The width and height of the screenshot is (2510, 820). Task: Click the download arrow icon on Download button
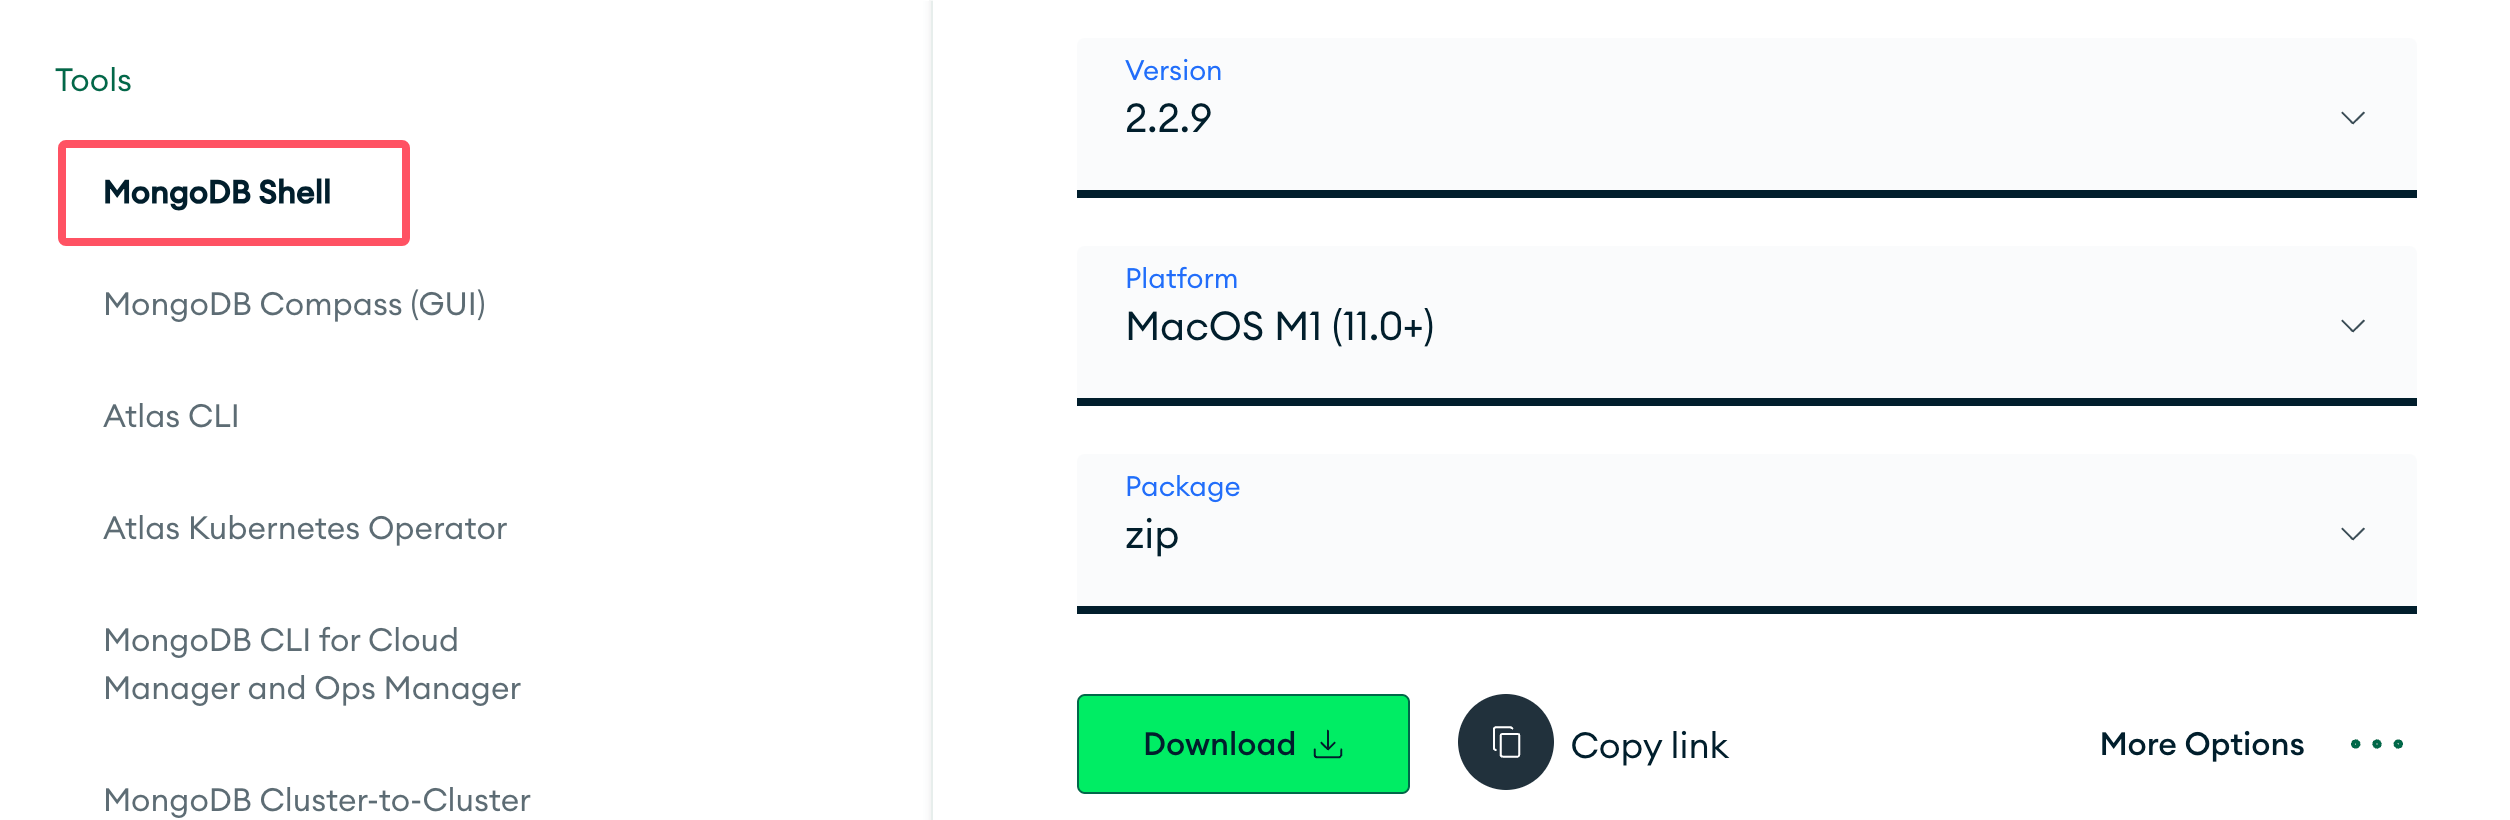pyautogui.click(x=1328, y=743)
